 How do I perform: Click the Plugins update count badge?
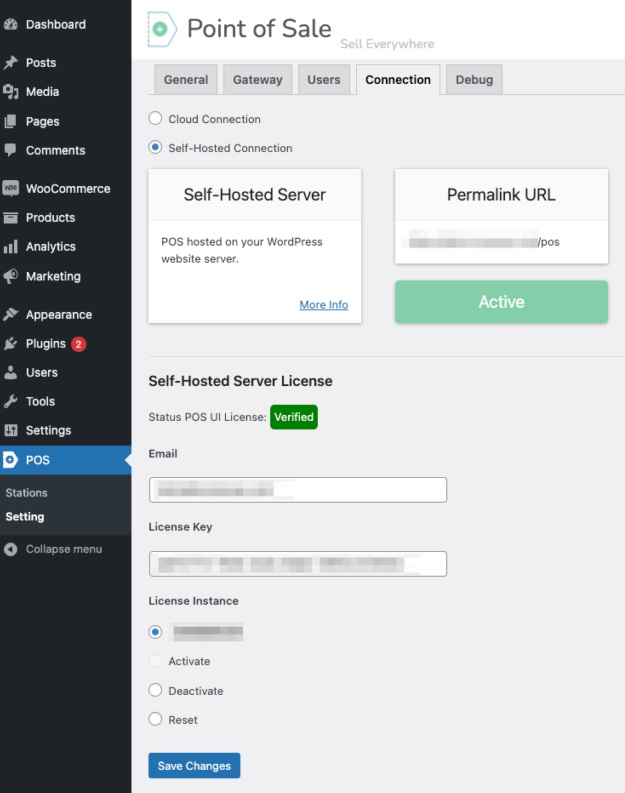click(x=78, y=344)
